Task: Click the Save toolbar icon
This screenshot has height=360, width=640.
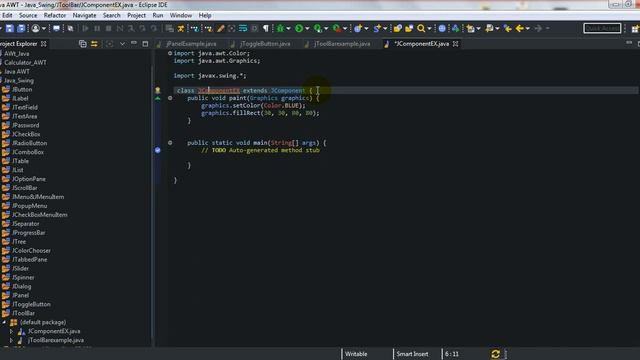Action: [x=10, y=28]
